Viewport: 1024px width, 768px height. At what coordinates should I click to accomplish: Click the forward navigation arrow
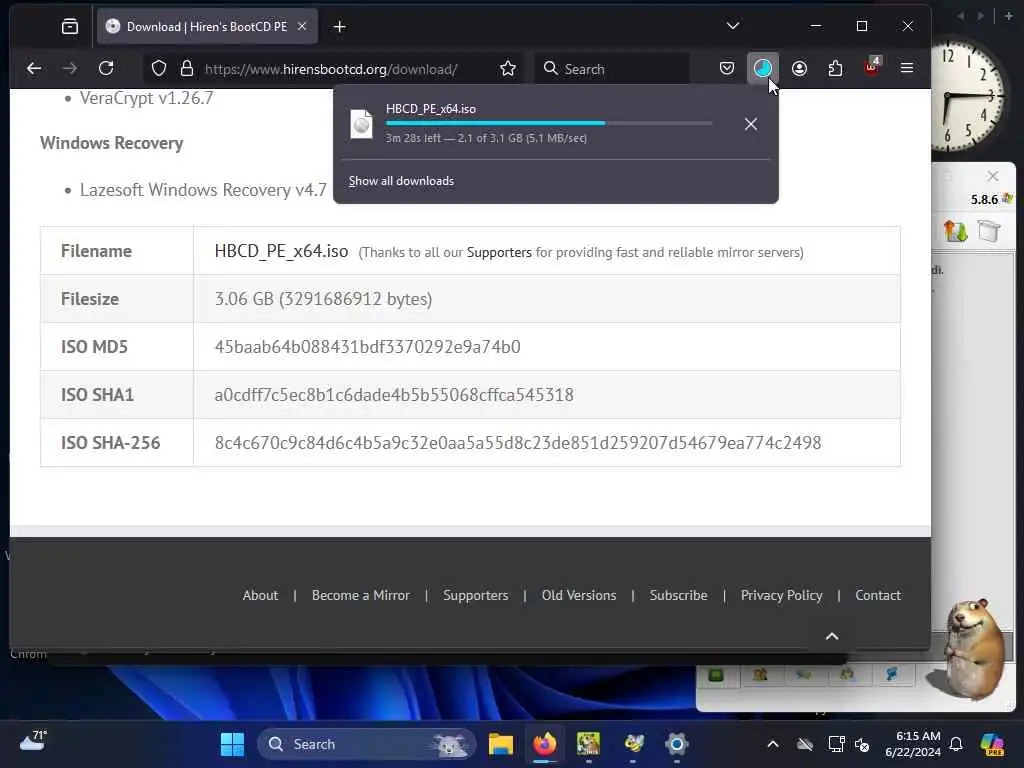click(x=70, y=68)
